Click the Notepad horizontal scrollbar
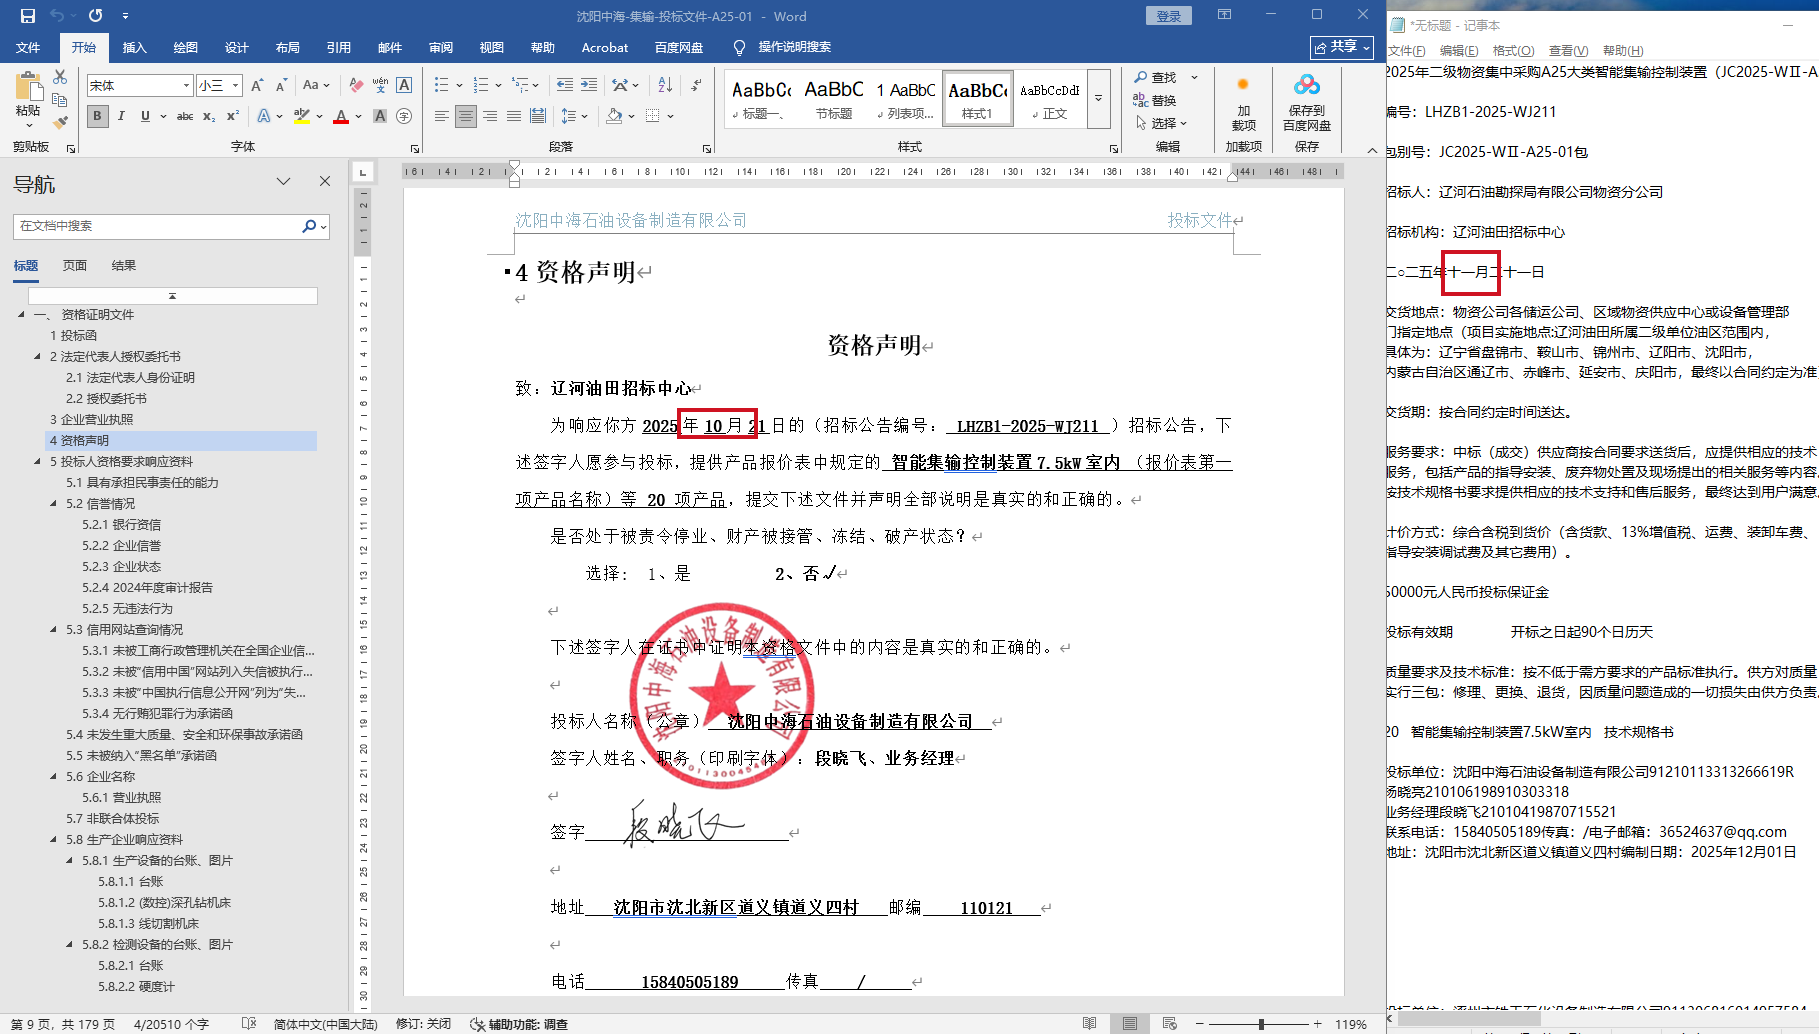 [1469, 1018]
